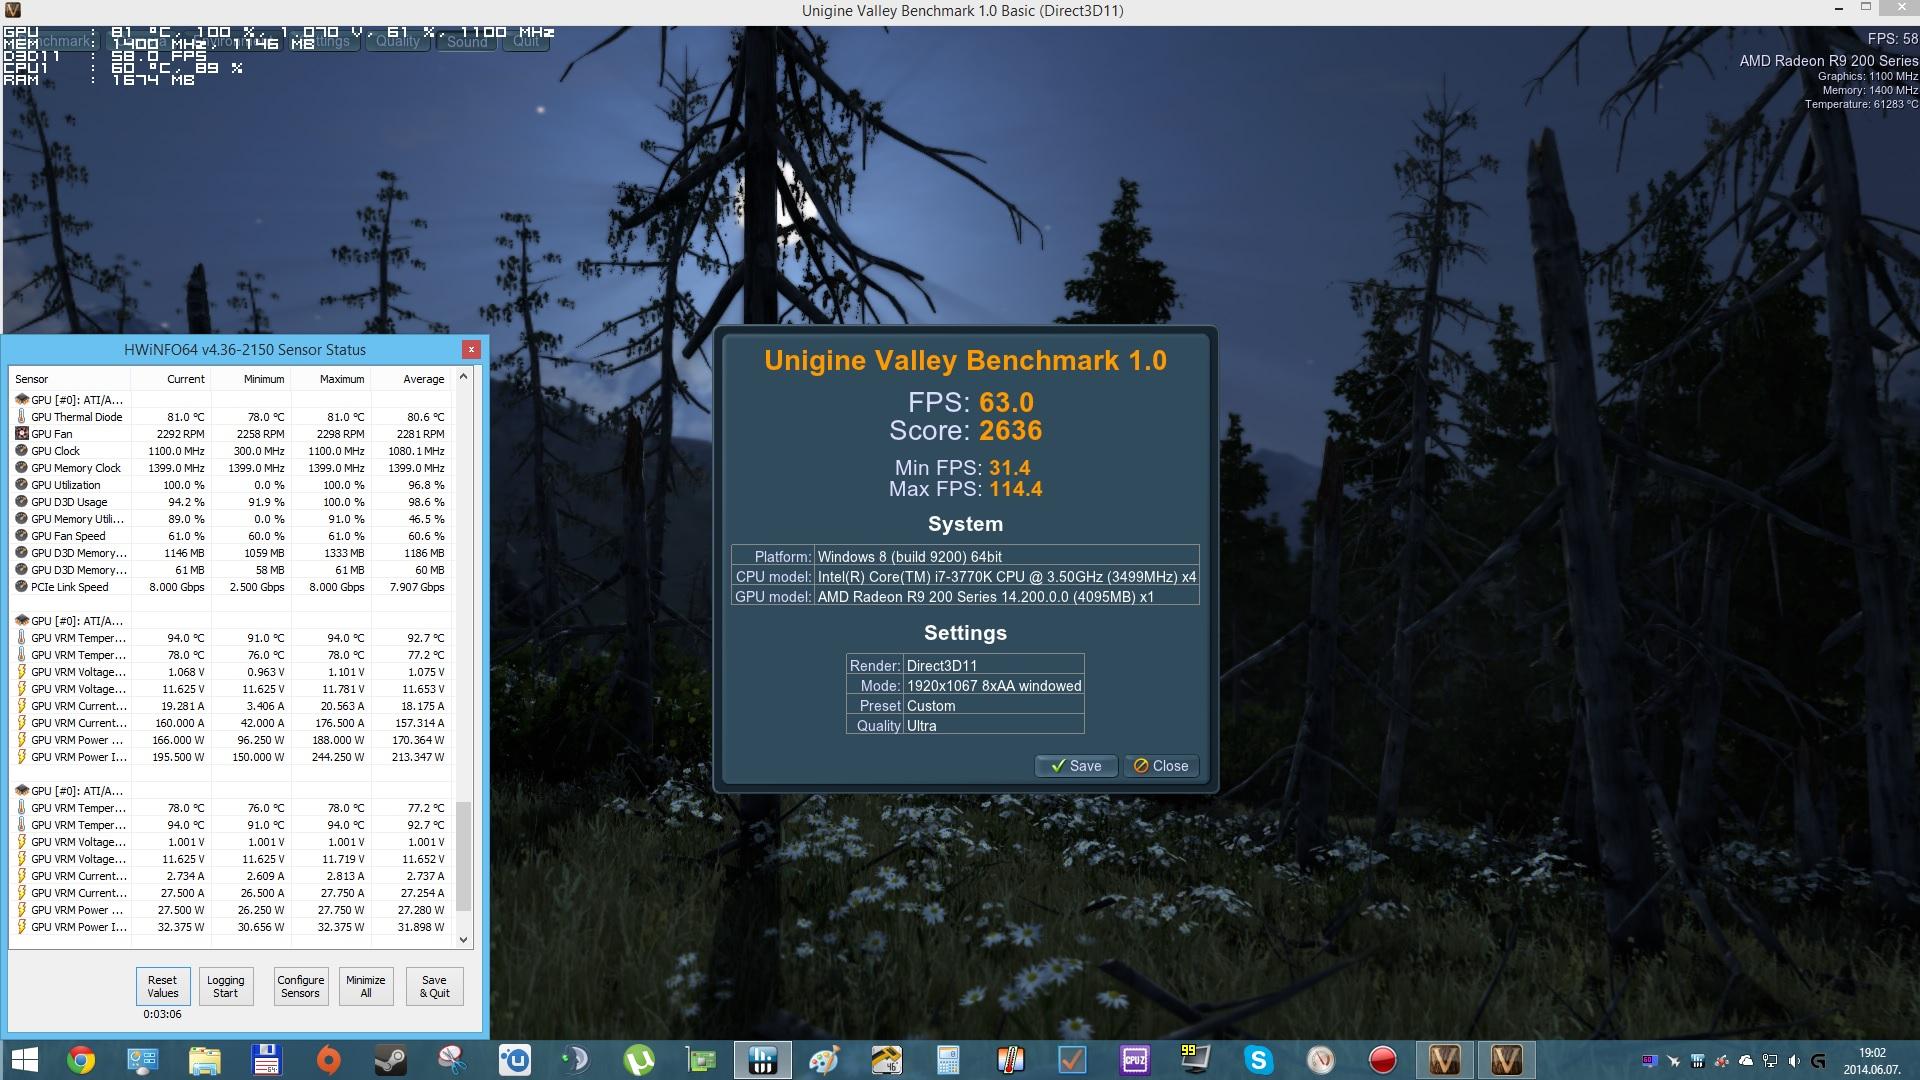This screenshot has width=1920, height=1080.
Task: Select the GPU Thermal Diode row
Action: point(230,417)
